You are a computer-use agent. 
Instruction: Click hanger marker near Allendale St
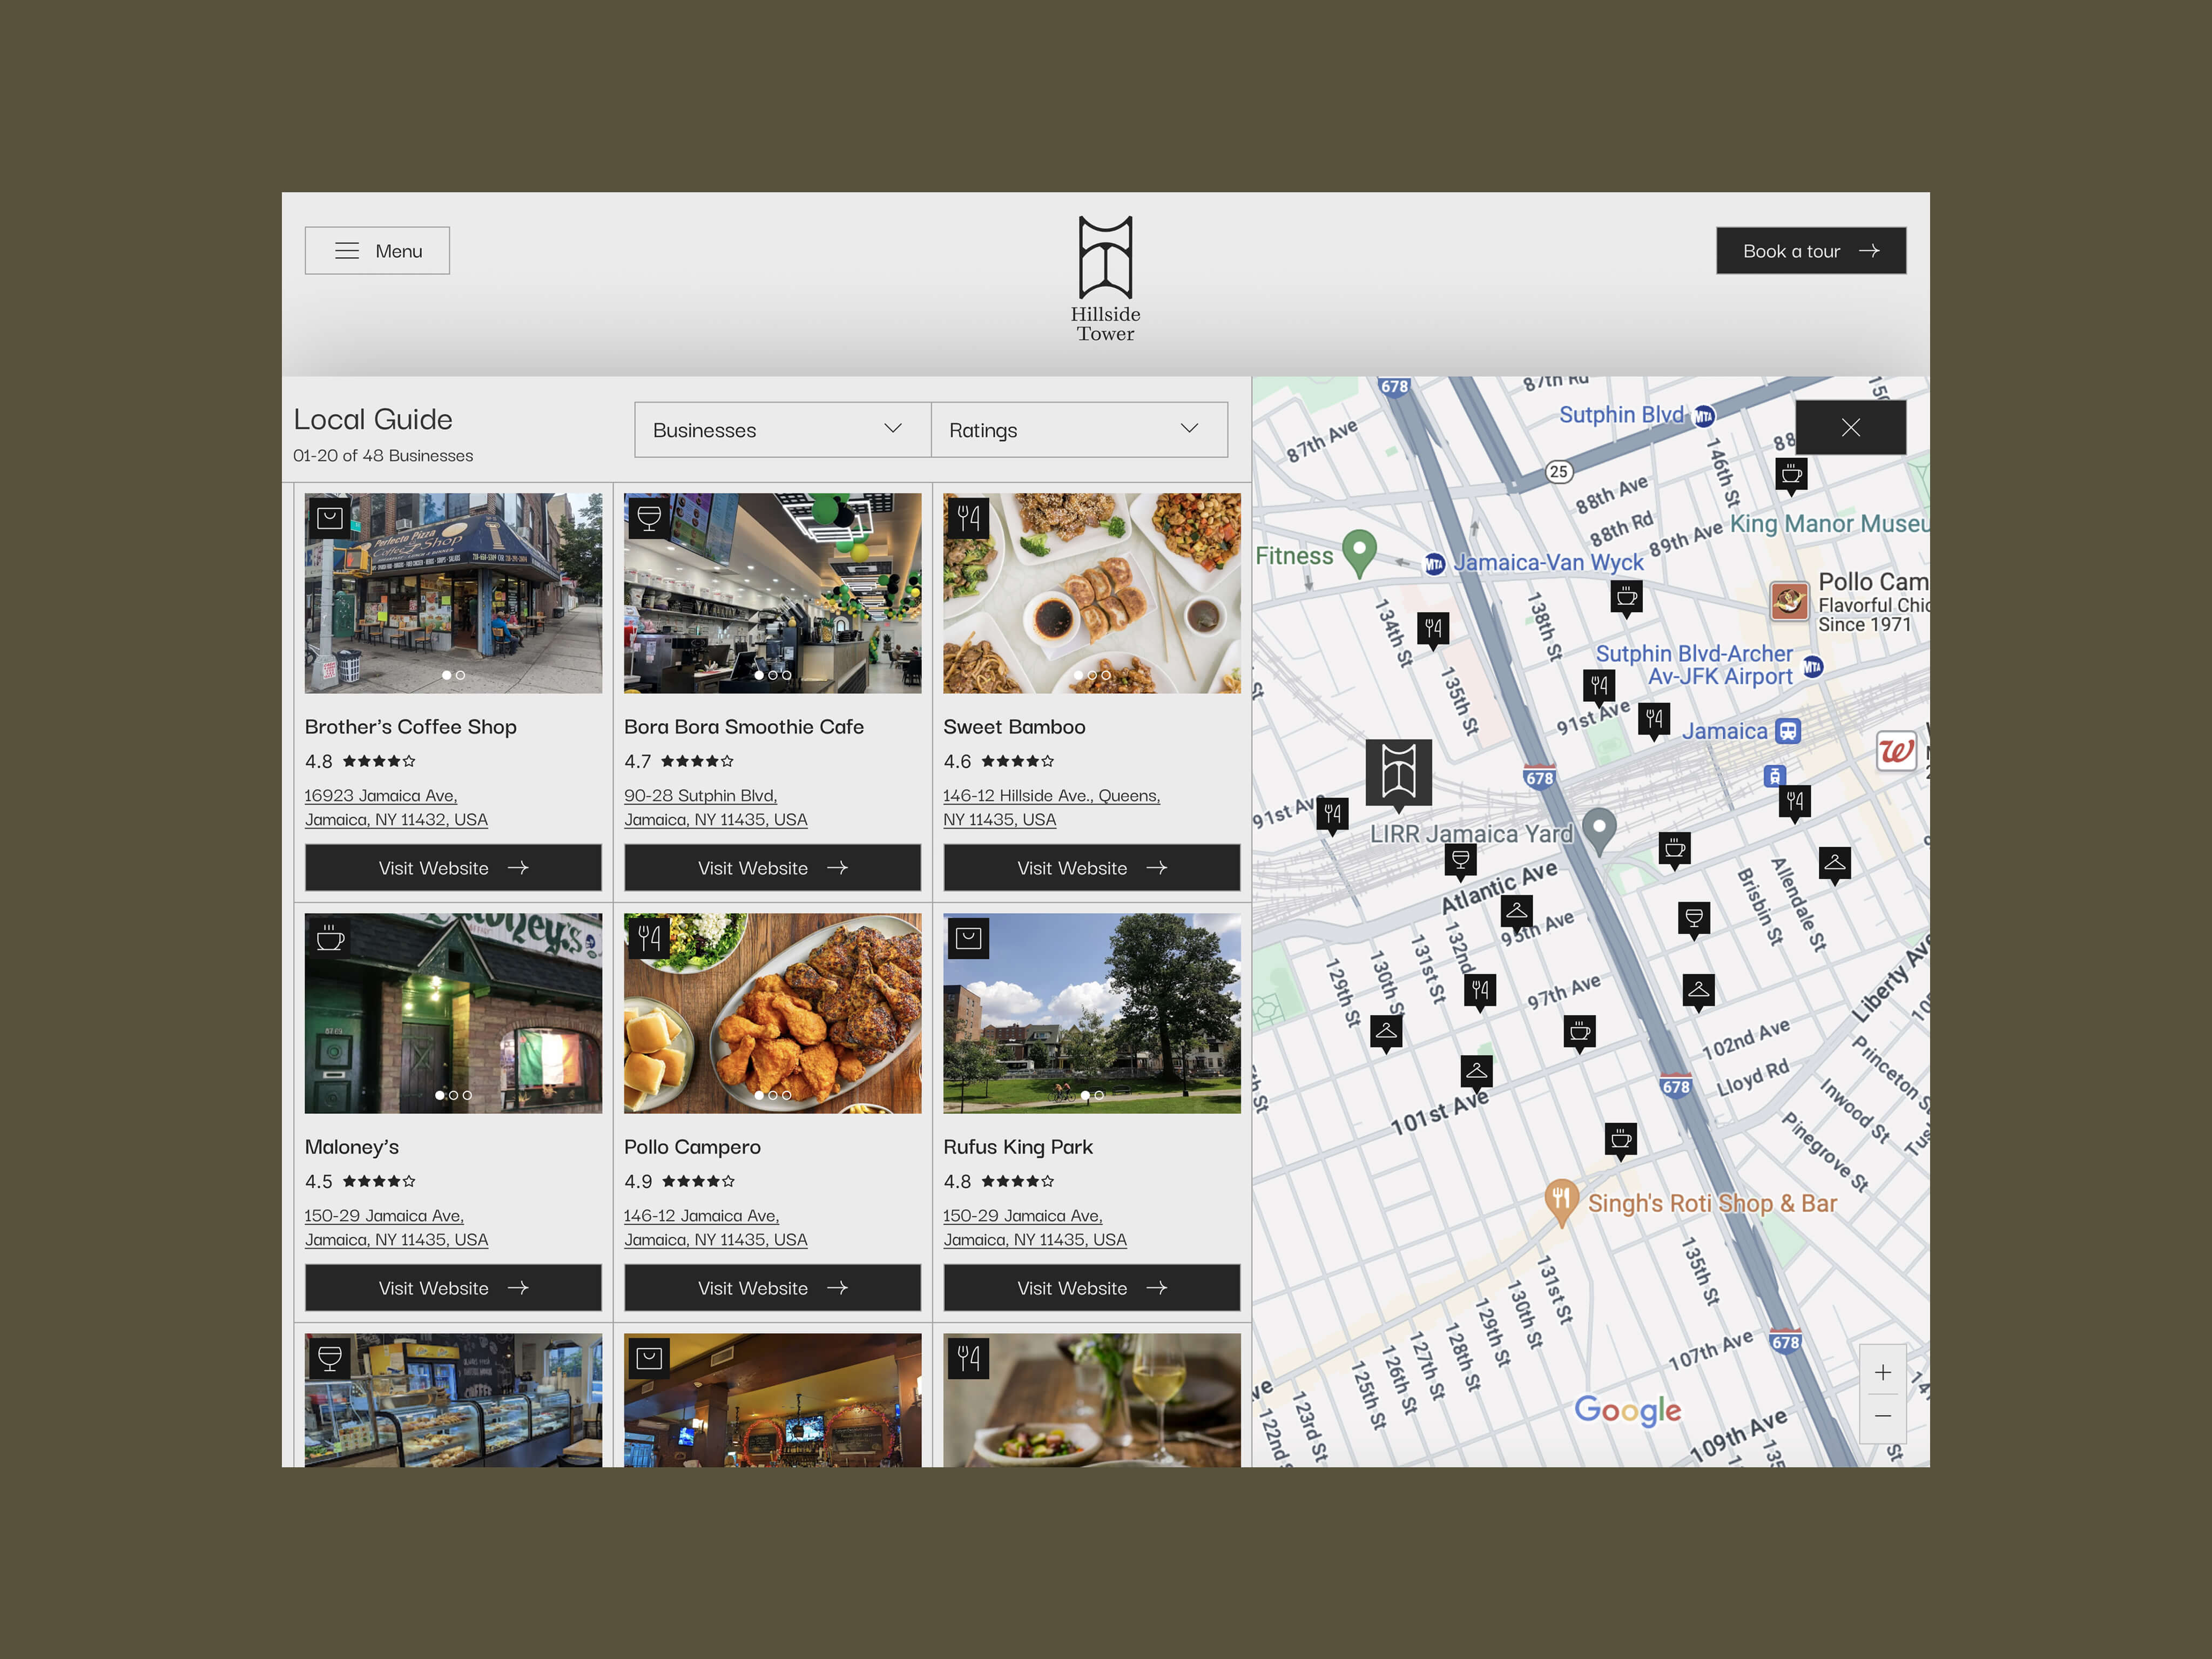[x=1835, y=864]
